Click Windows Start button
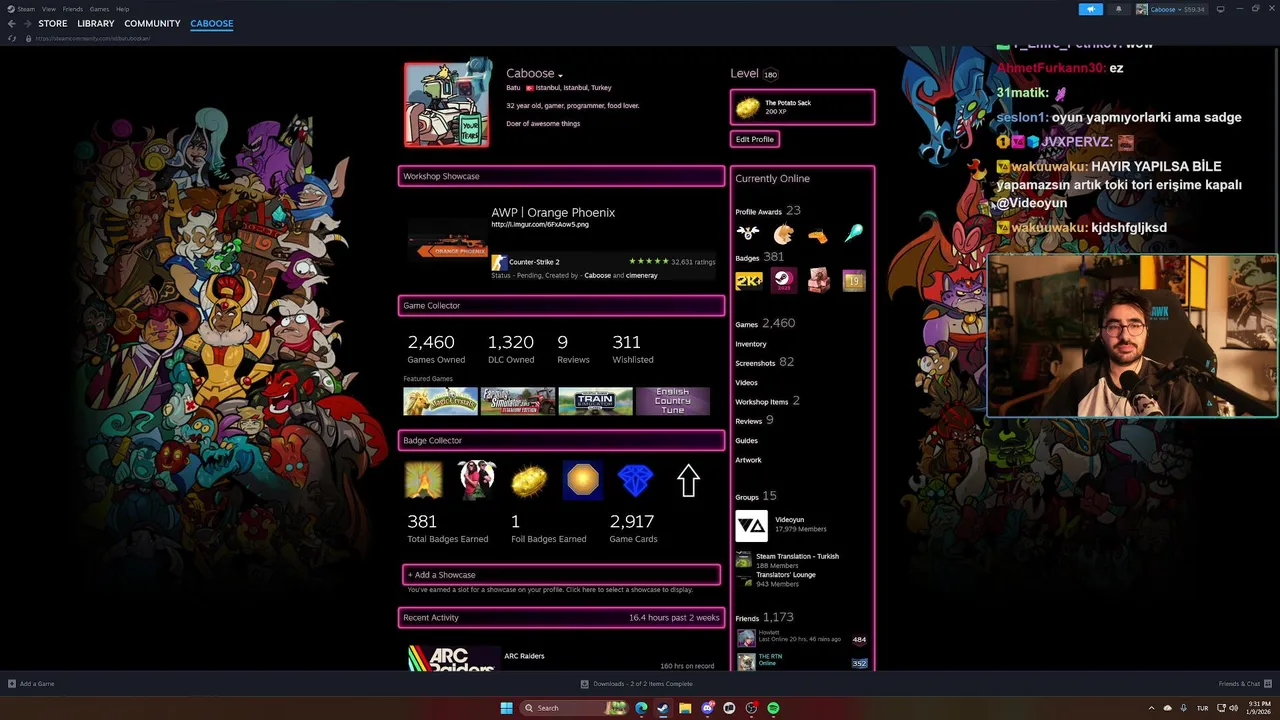1280x720 pixels. click(506, 708)
